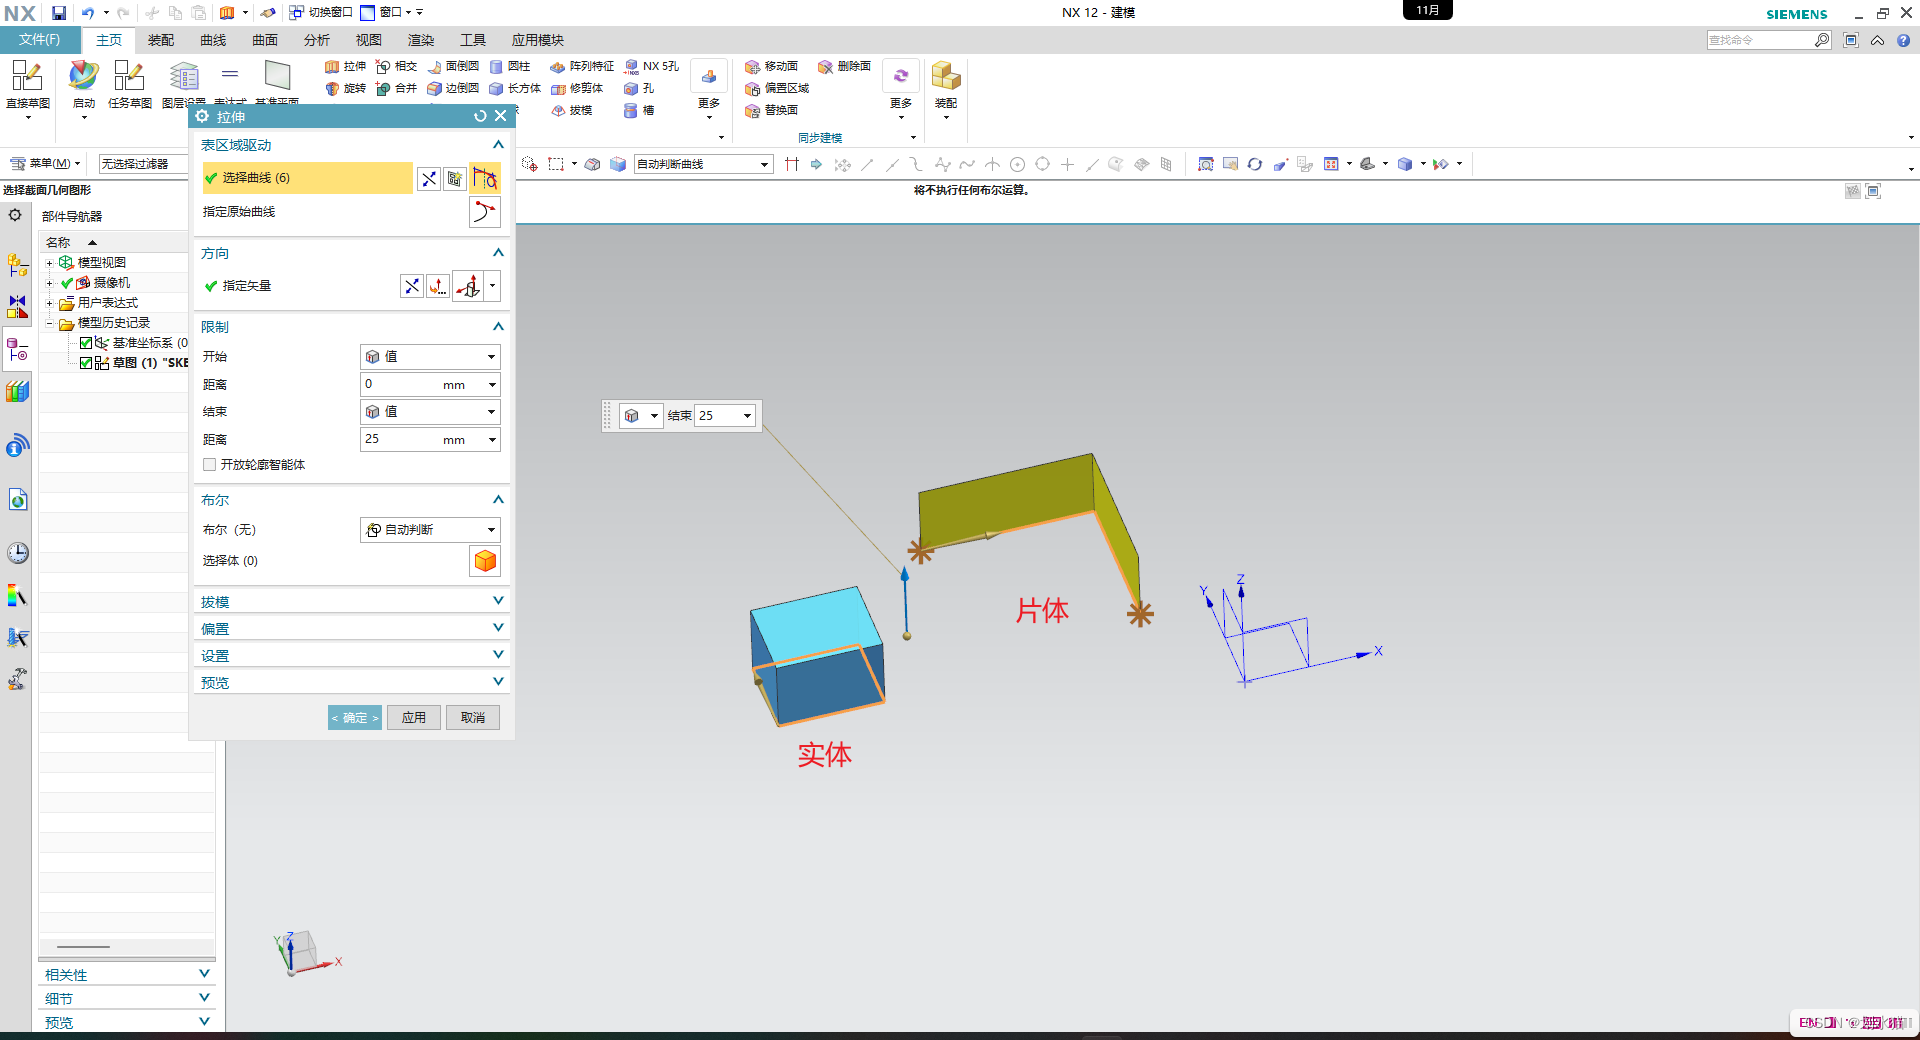Screen dimensions: 1920x1040
Task: Save the file from quick access toolbar
Action: 59,13
